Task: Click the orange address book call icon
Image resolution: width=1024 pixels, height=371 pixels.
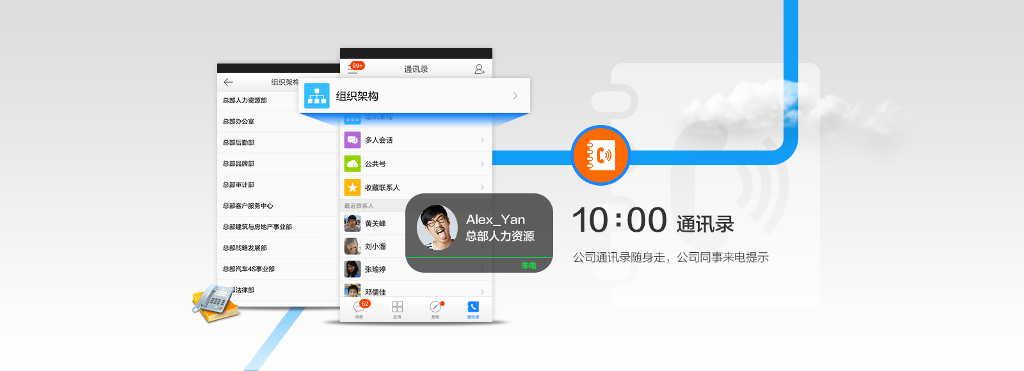Action: (x=601, y=155)
